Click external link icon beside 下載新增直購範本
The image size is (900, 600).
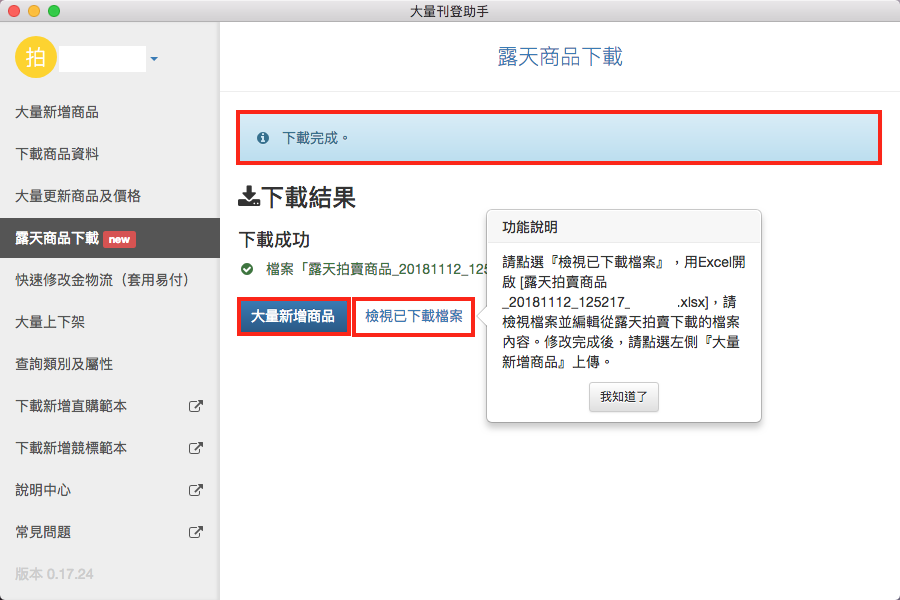(197, 406)
